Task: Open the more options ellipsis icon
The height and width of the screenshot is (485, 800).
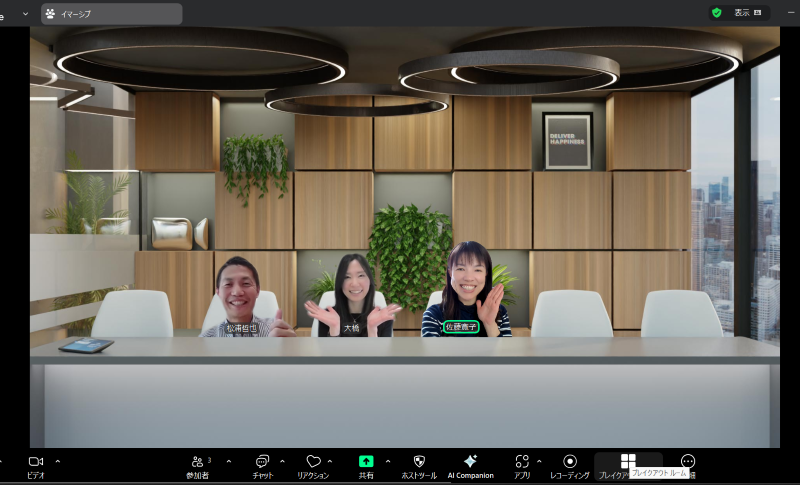Action: pos(687,461)
